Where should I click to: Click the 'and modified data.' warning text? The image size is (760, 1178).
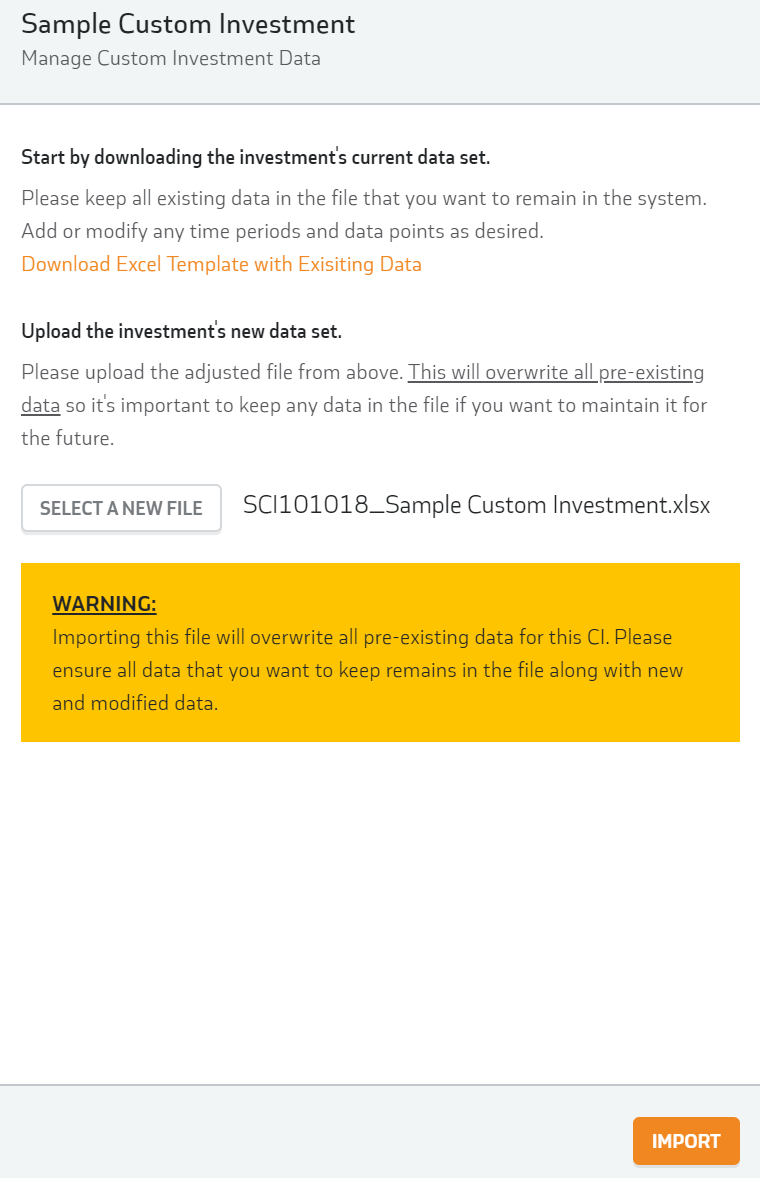135,703
